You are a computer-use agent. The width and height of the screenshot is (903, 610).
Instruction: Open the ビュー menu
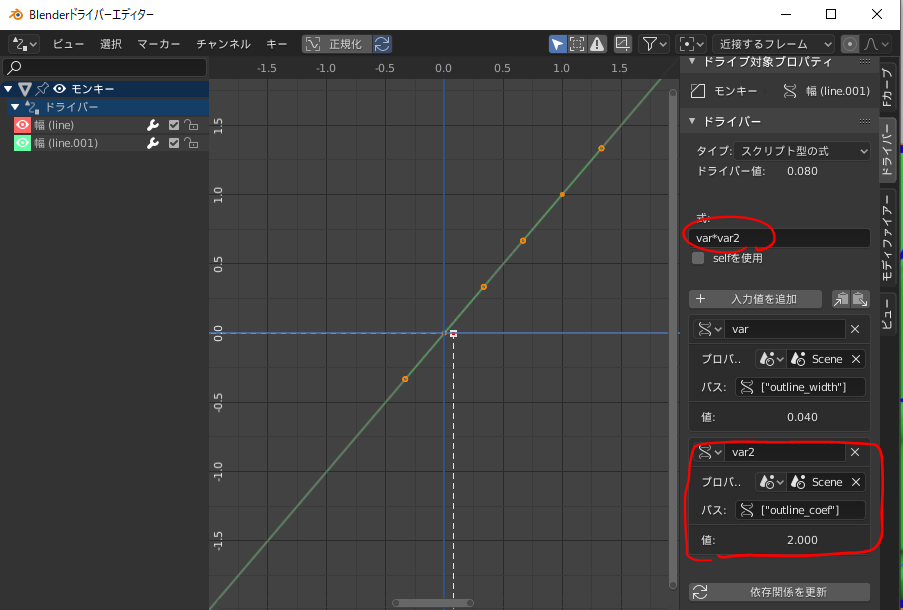click(68, 44)
